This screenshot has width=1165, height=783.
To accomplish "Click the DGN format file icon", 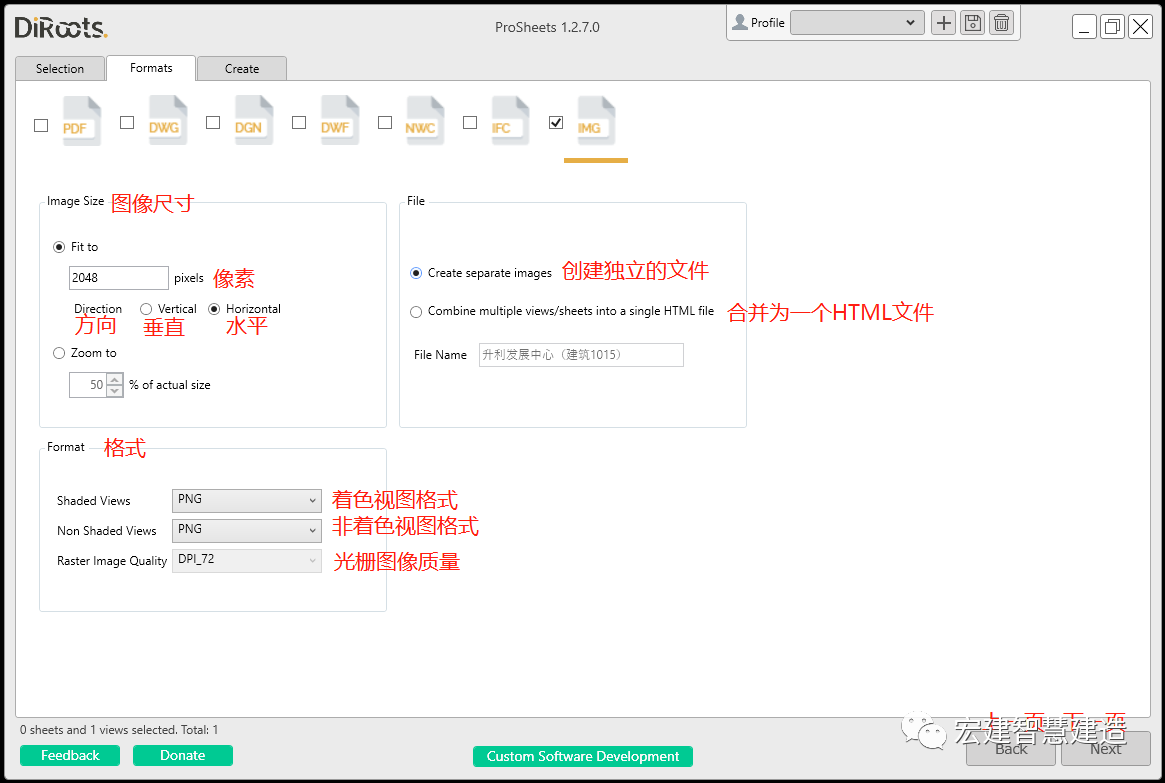I will click(x=253, y=120).
